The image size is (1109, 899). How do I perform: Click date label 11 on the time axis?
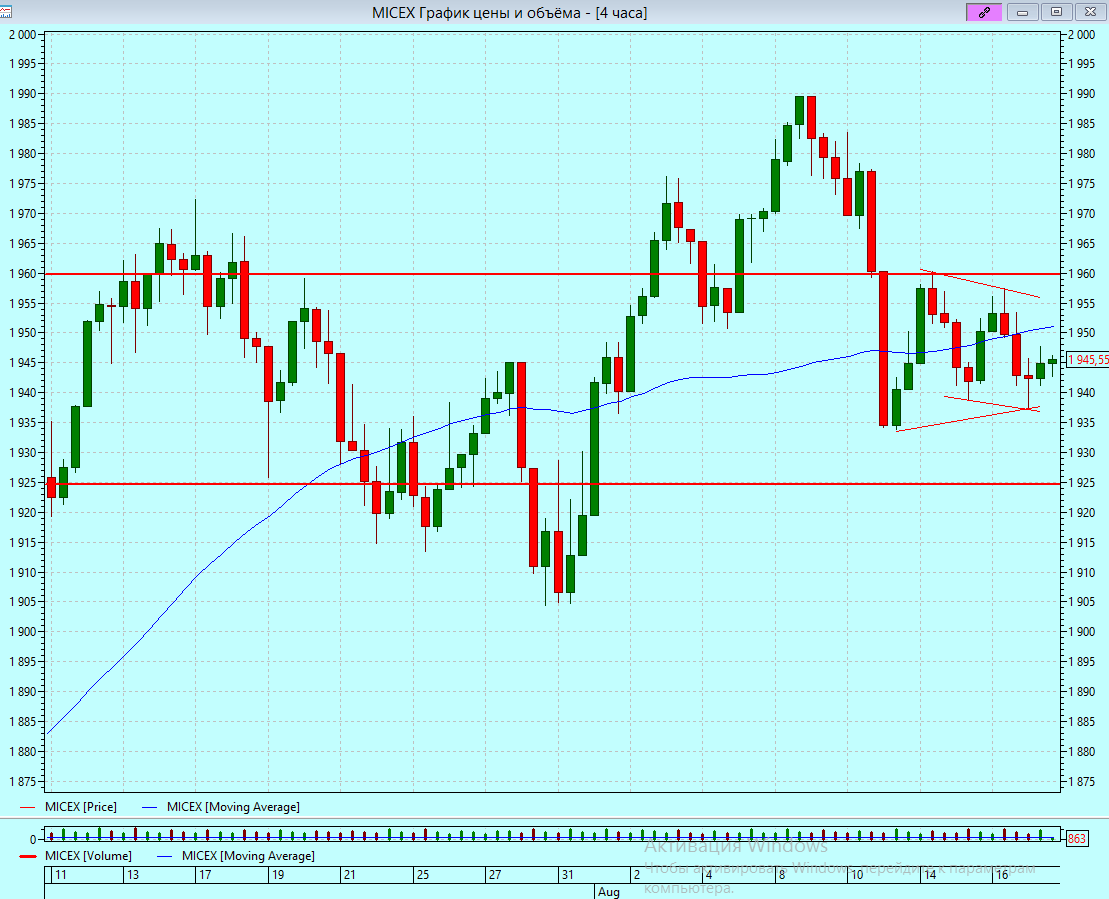[61, 875]
